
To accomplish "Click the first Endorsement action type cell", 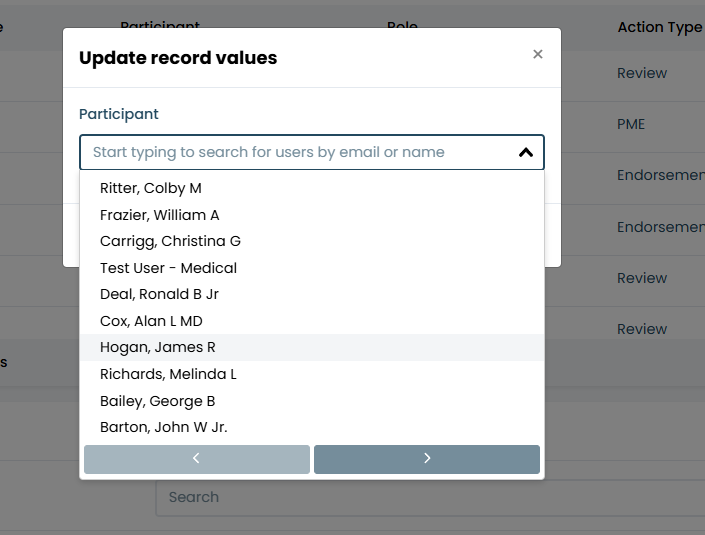I will pyautogui.click(x=661, y=175).
